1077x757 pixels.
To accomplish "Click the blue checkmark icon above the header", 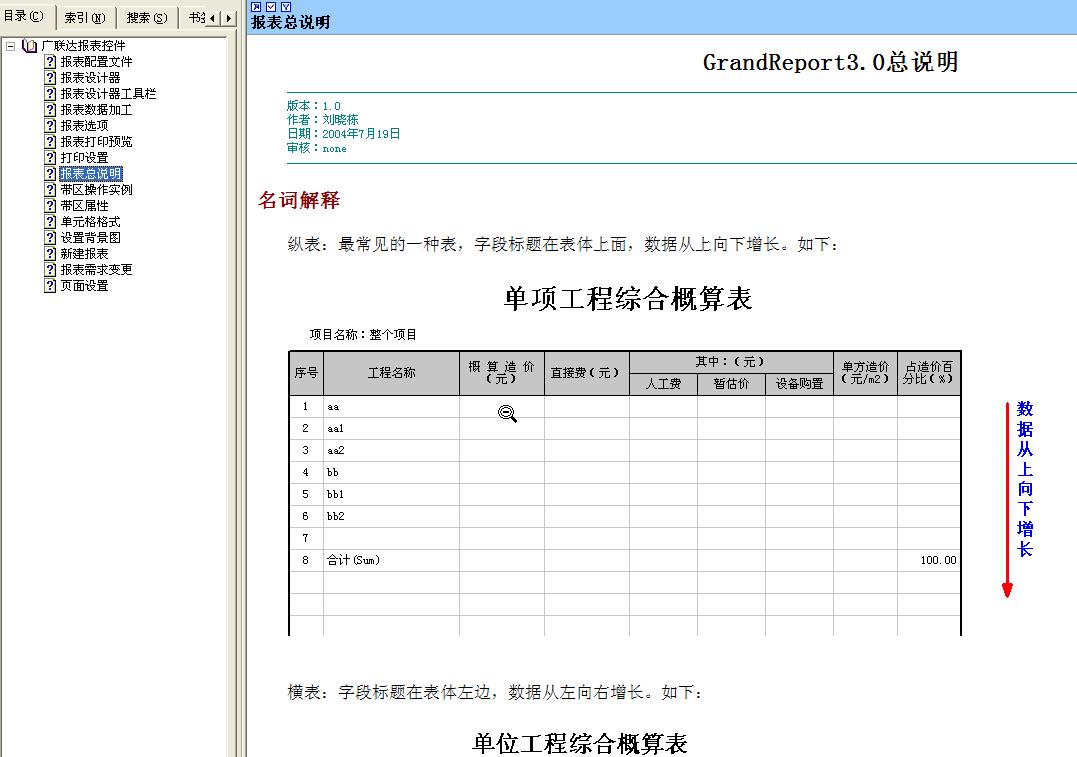I will [271, 7].
